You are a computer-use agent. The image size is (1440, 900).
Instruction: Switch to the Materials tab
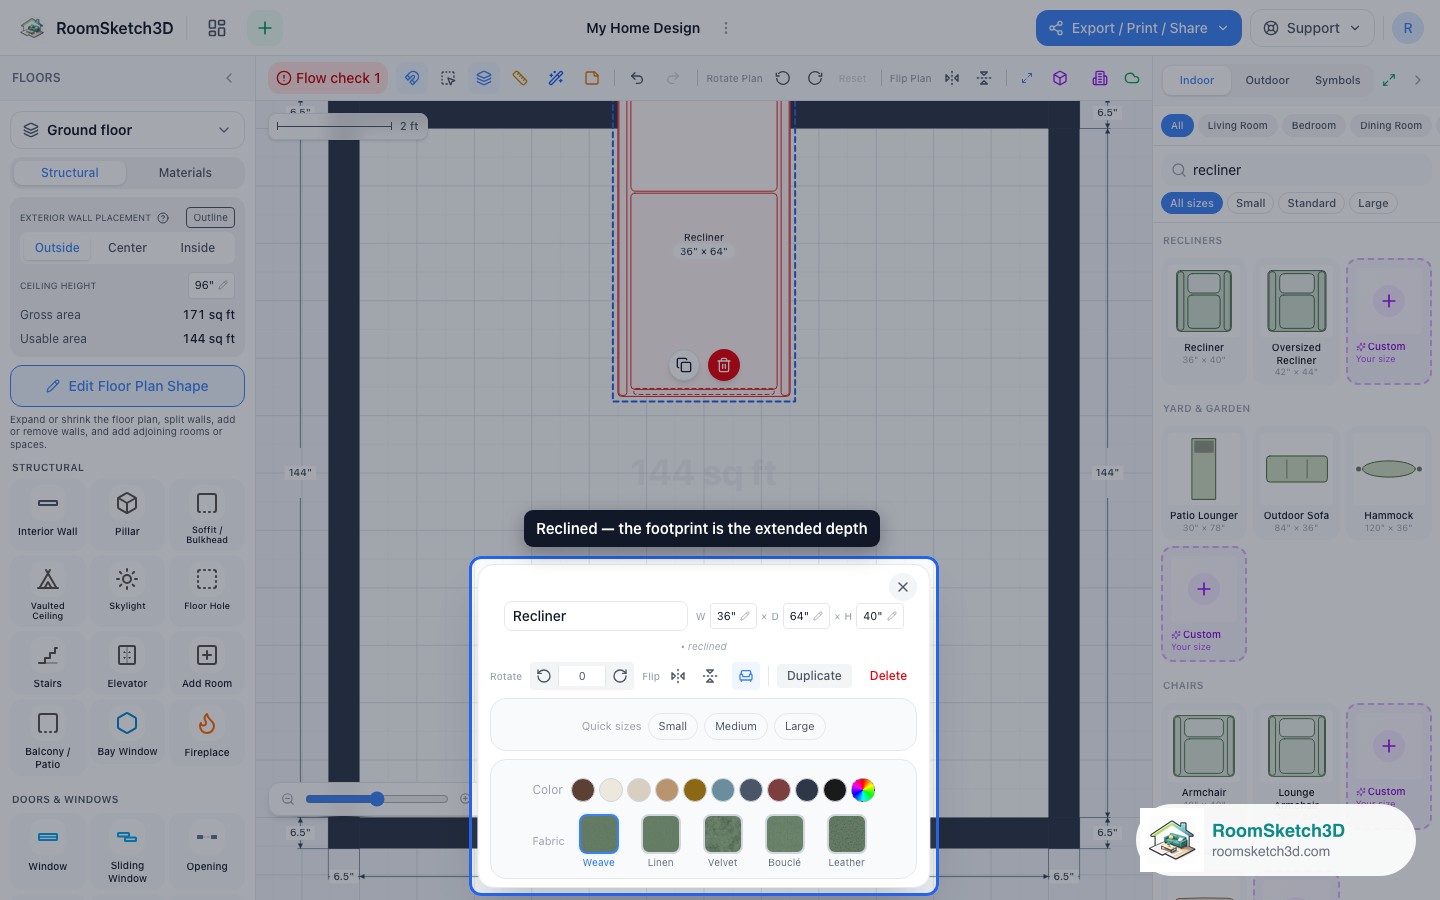coord(185,172)
